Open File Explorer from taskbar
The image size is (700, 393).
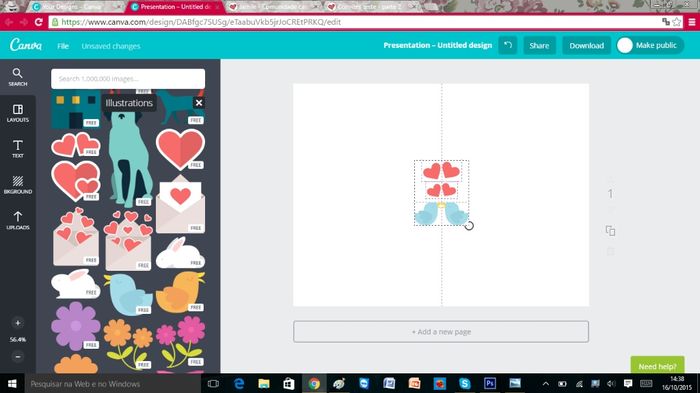click(x=264, y=384)
